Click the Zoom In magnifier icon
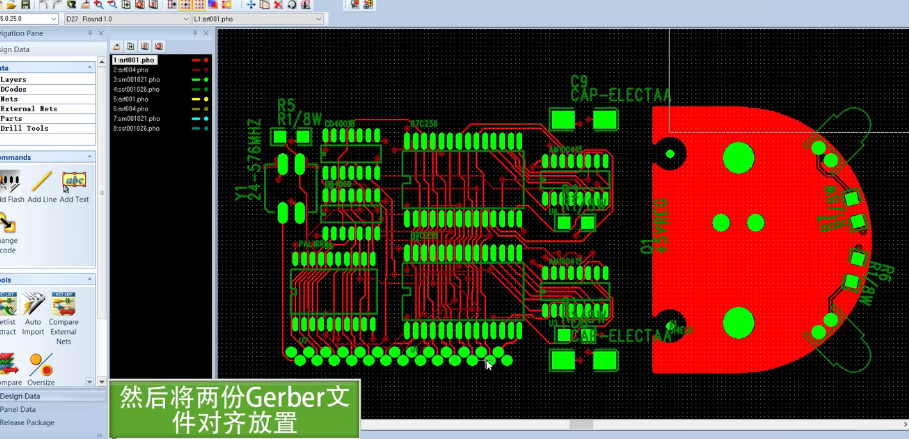Screen dimensions: 909x439 pyautogui.click(x=99, y=4)
